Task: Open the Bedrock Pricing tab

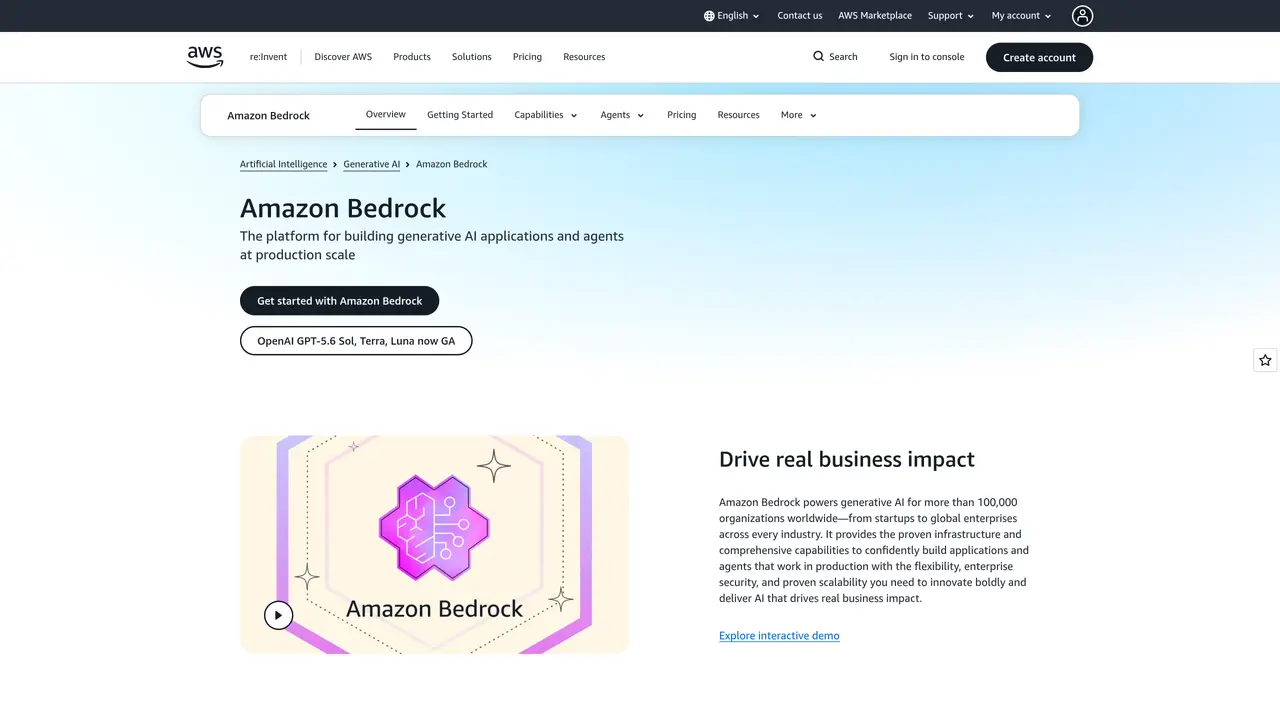Action: point(682,115)
